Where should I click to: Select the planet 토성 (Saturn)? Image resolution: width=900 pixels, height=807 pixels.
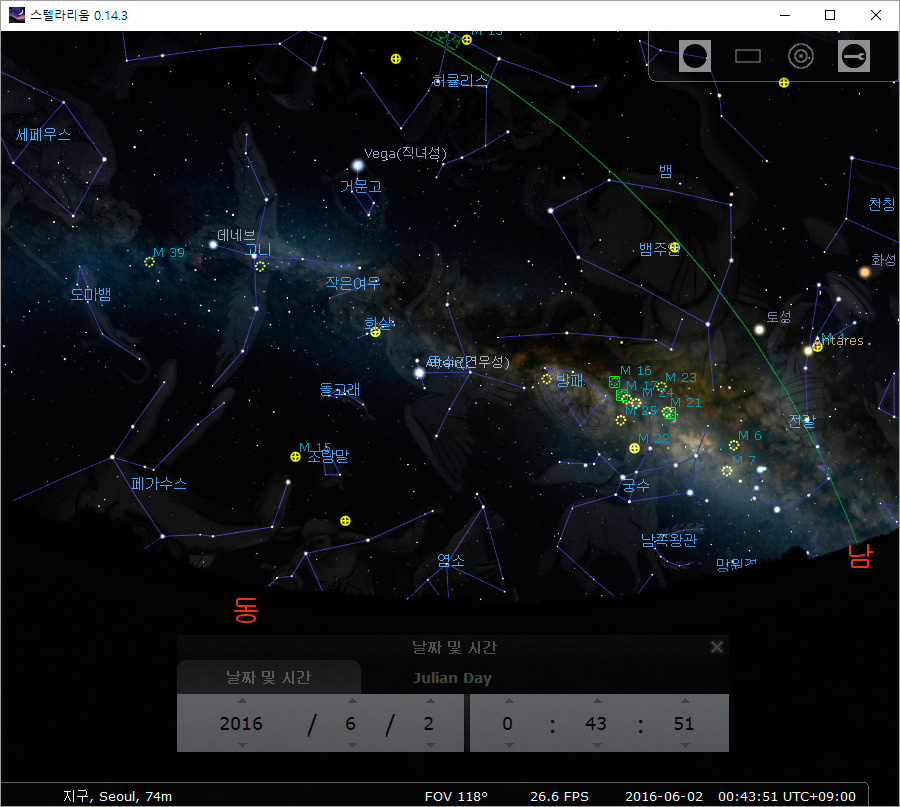coord(759,329)
